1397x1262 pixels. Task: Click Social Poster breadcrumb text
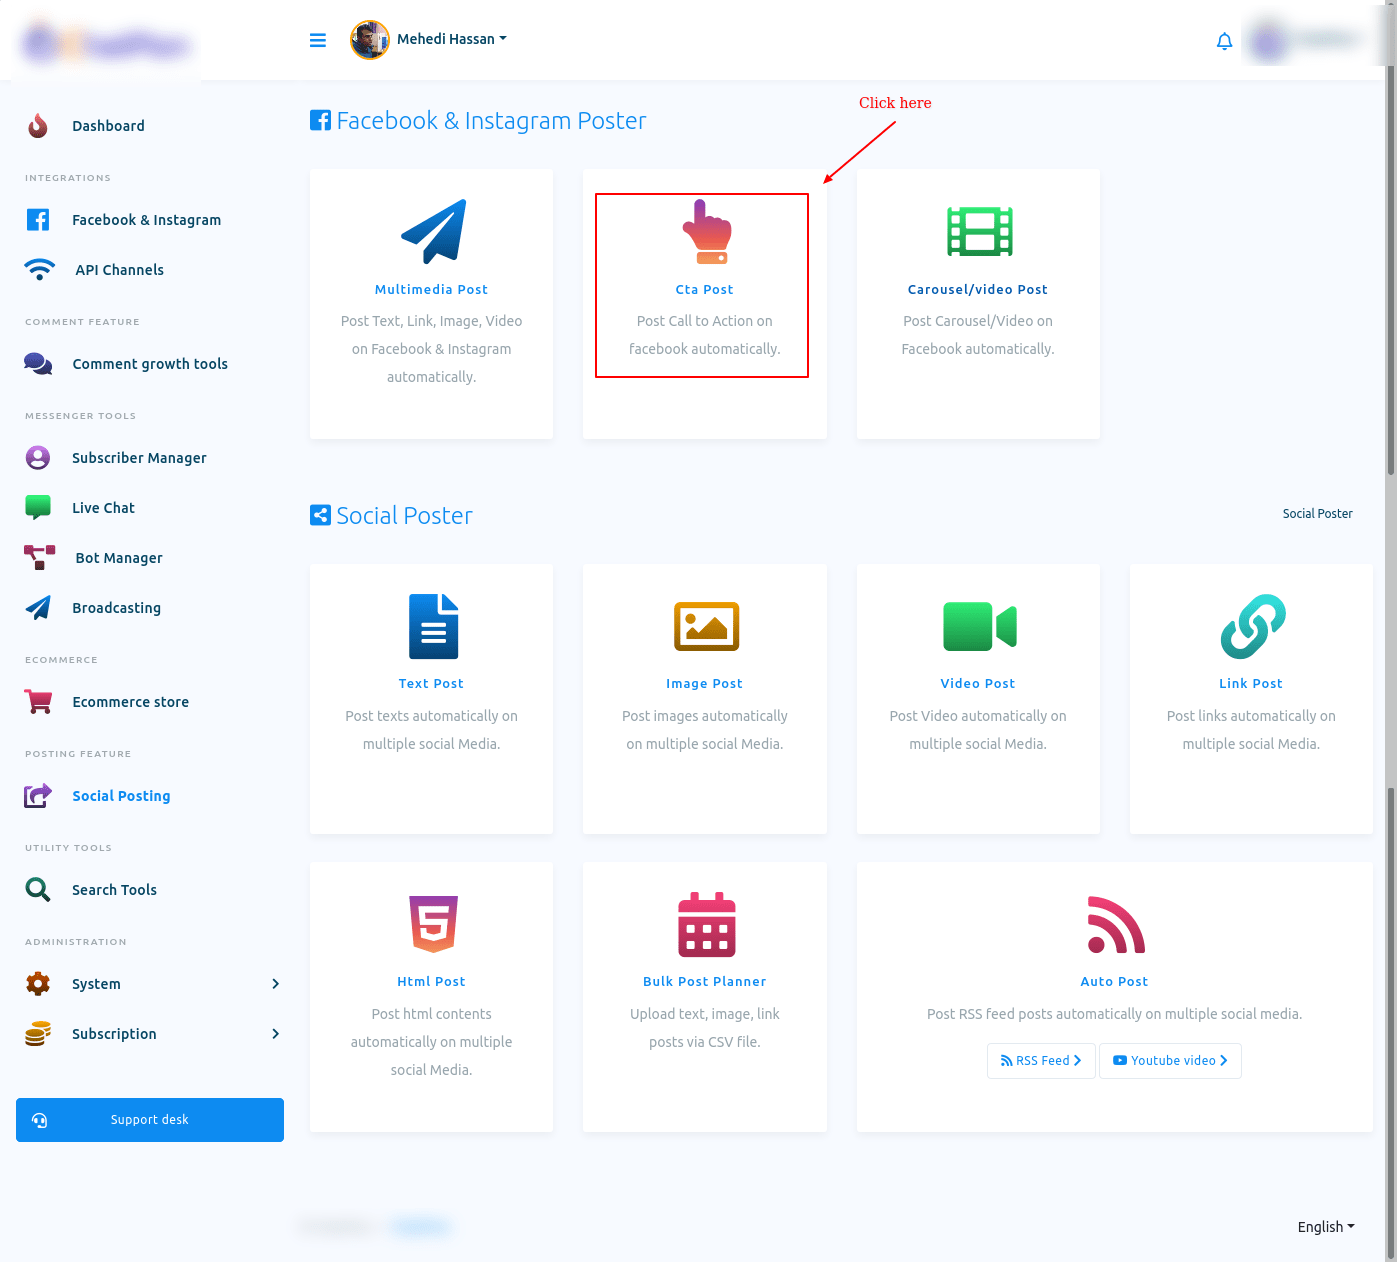click(x=1317, y=514)
